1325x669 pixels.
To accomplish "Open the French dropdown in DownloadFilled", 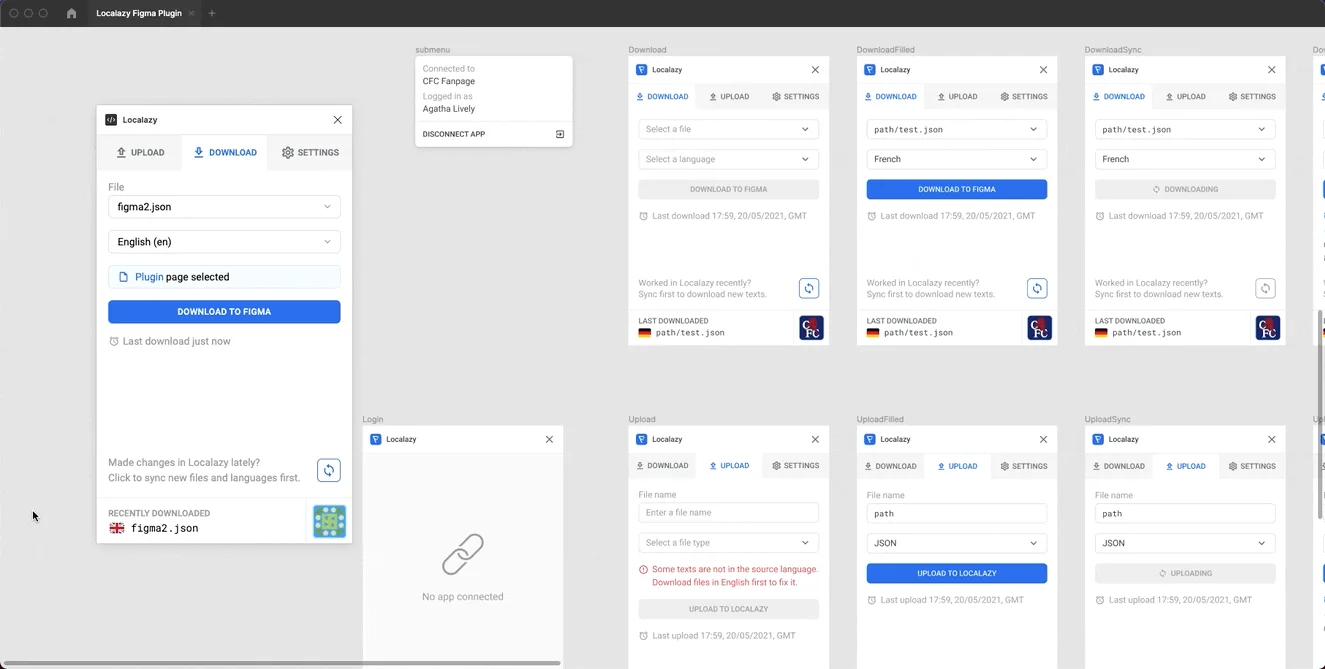I will click(x=957, y=159).
